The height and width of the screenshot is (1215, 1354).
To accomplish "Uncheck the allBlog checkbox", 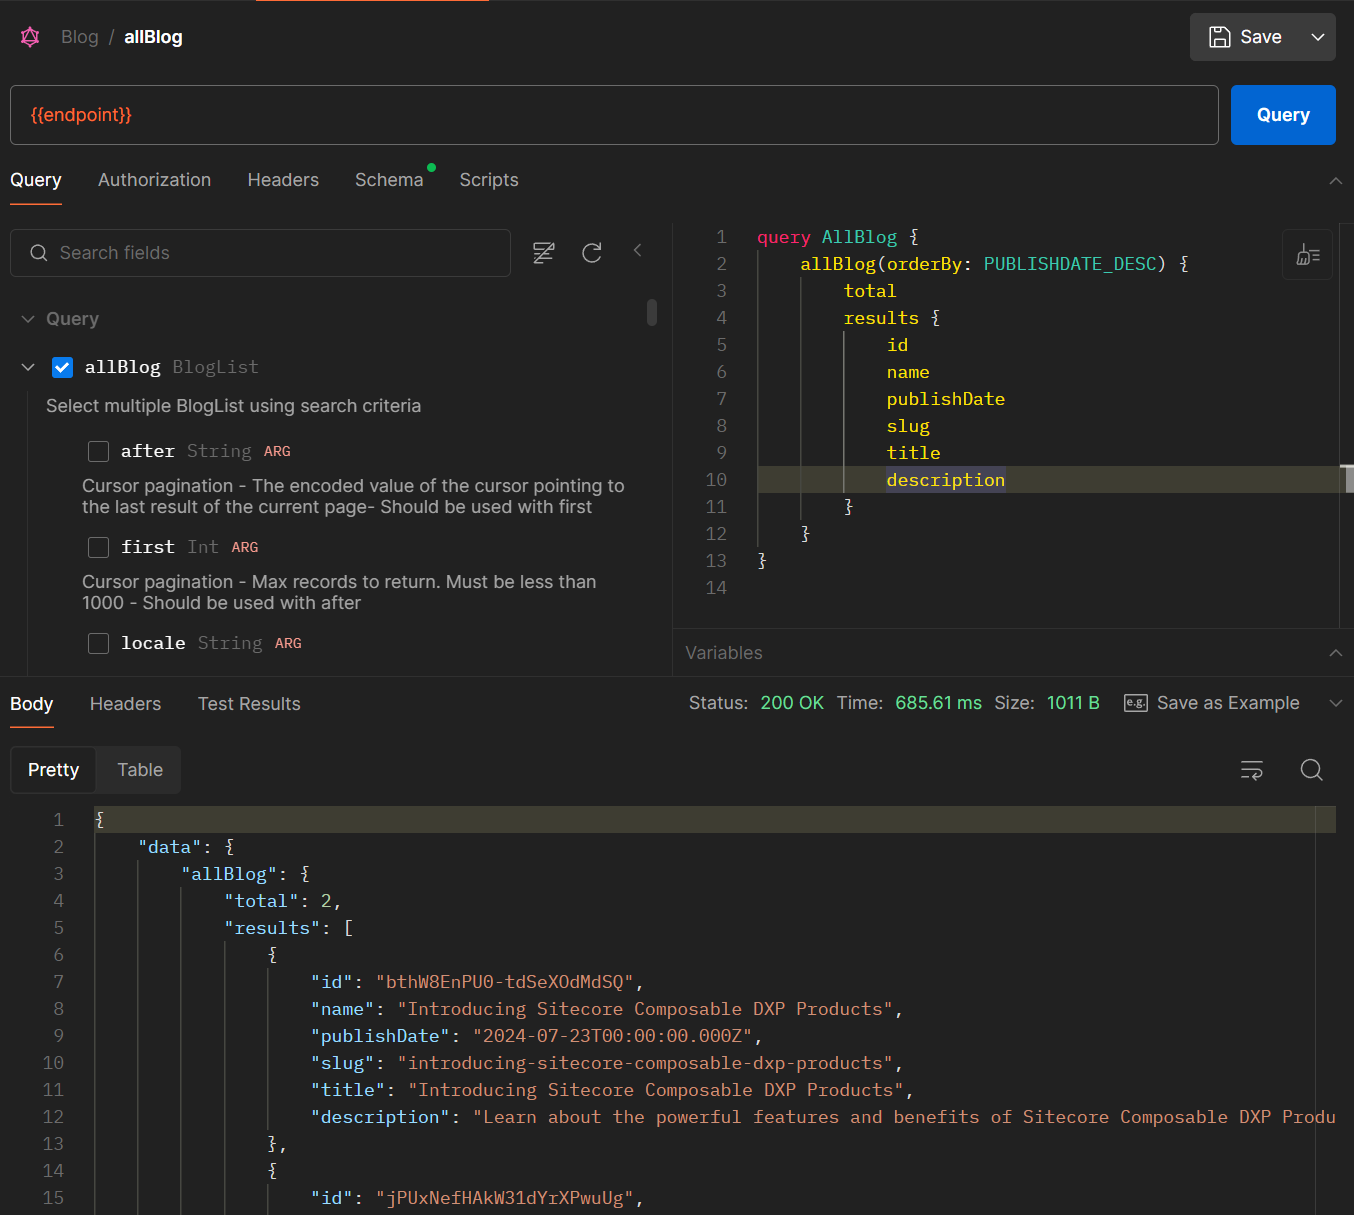I will [62, 367].
